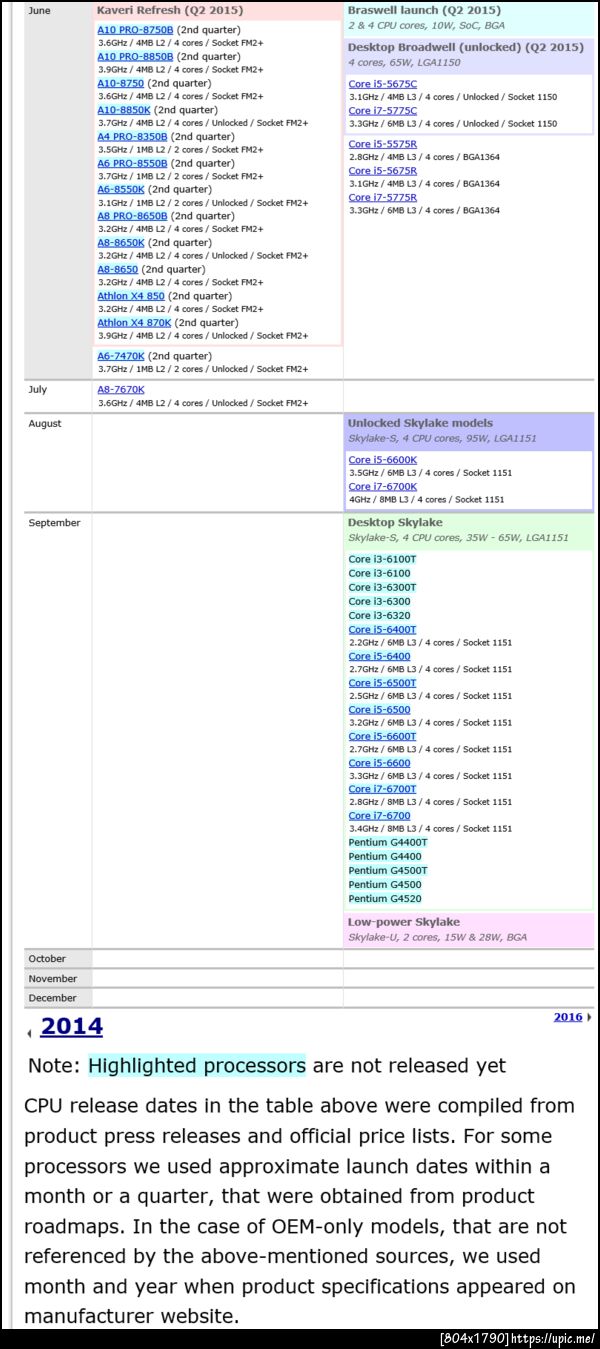Click the November month cell
Image resolution: width=600 pixels, height=1349 pixels.
pyautogui.click(x=58, y=979)
